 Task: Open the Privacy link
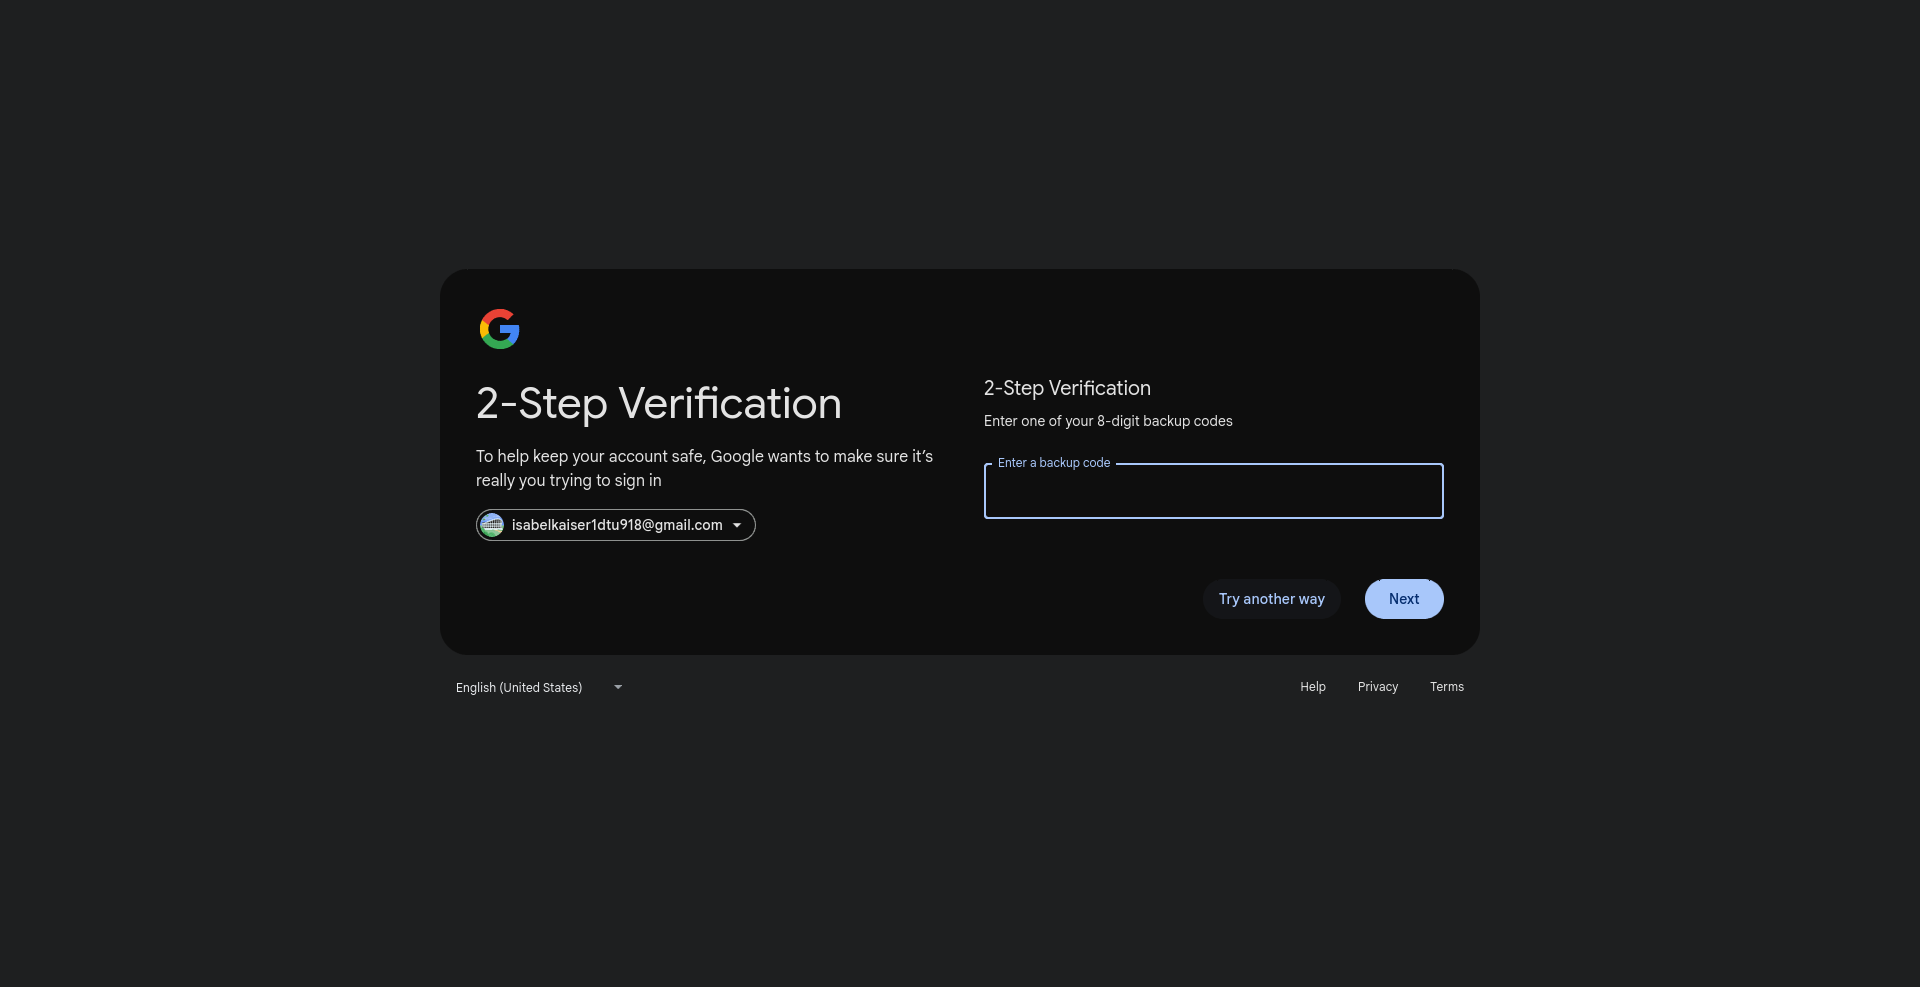point(1377,687)
